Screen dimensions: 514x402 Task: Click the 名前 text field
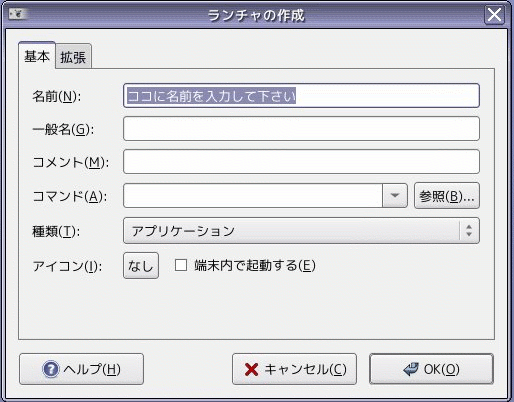pyautogui.click(x=301, y=96)
